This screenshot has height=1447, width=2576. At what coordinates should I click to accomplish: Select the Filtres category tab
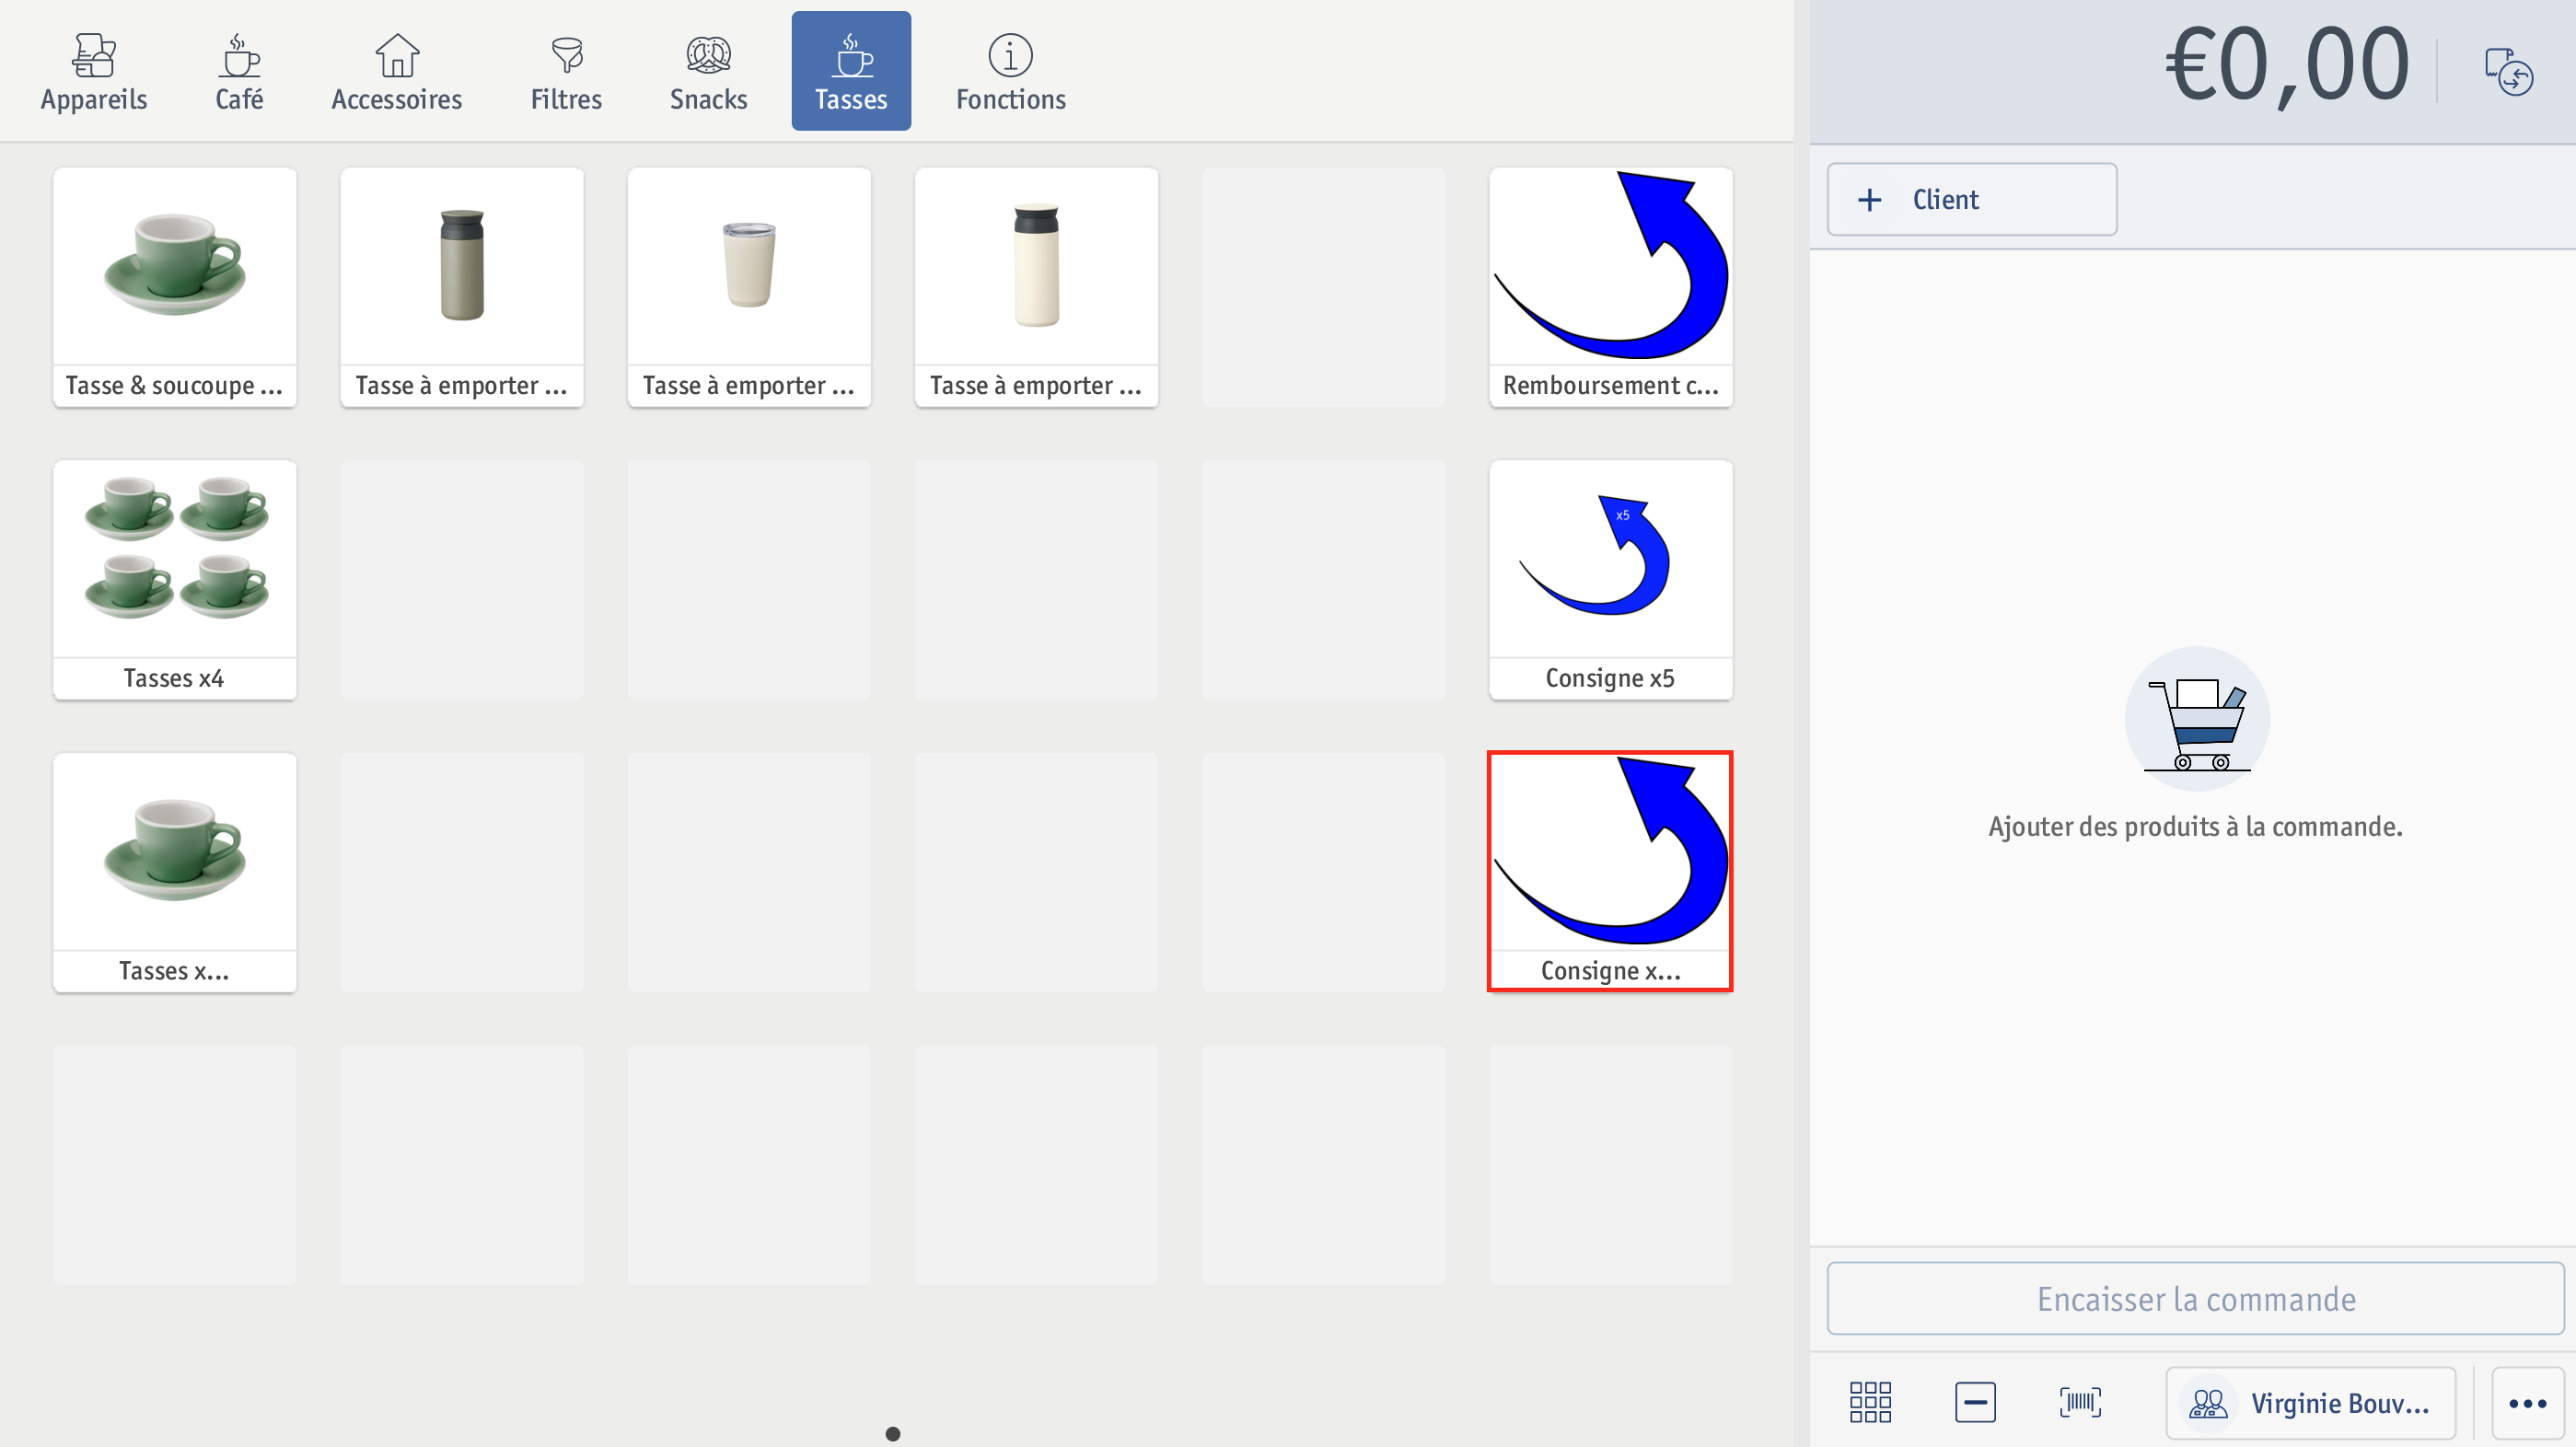click(x=566, y=71)
